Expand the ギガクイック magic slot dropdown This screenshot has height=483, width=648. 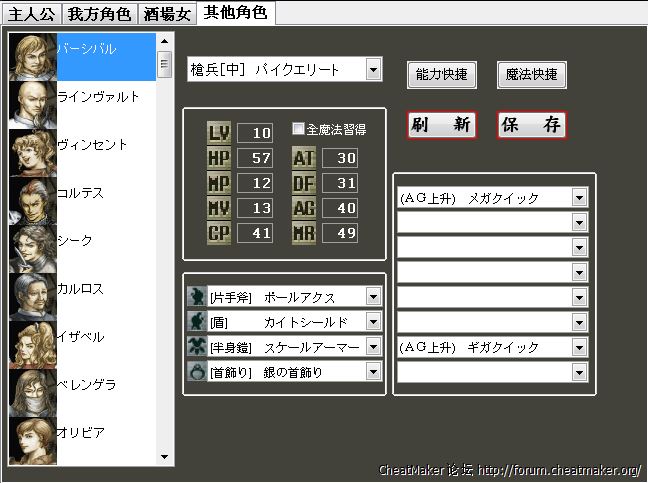coord(579,347)
